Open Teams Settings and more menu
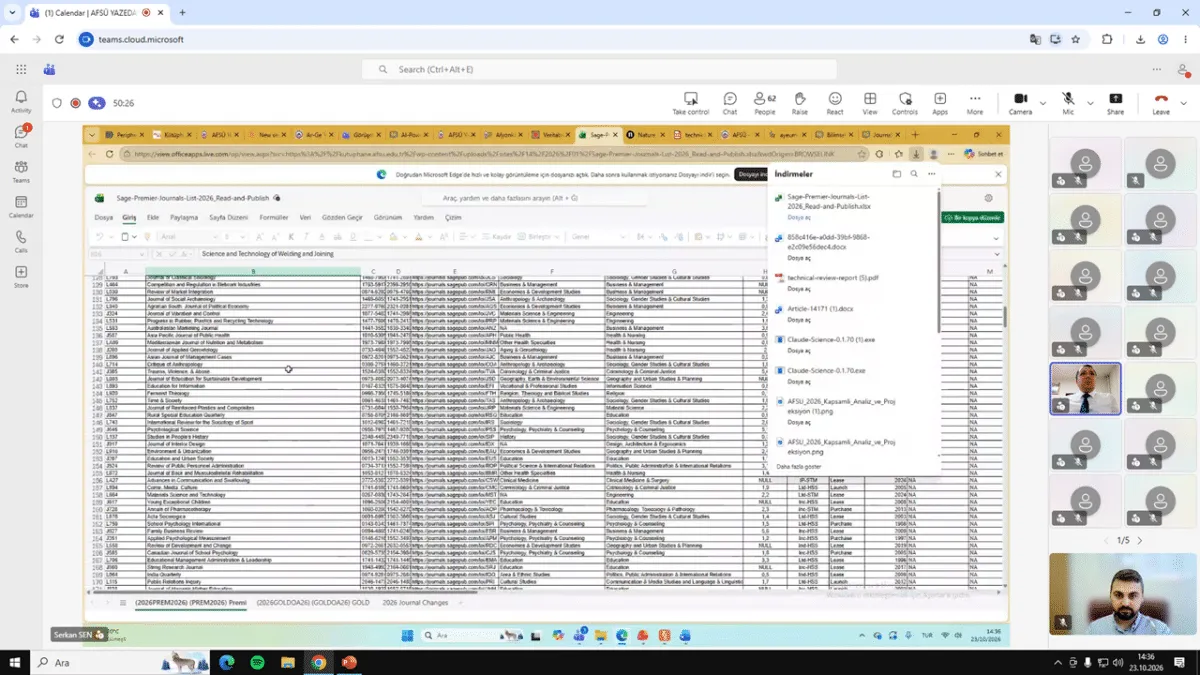 (1157, 69)
